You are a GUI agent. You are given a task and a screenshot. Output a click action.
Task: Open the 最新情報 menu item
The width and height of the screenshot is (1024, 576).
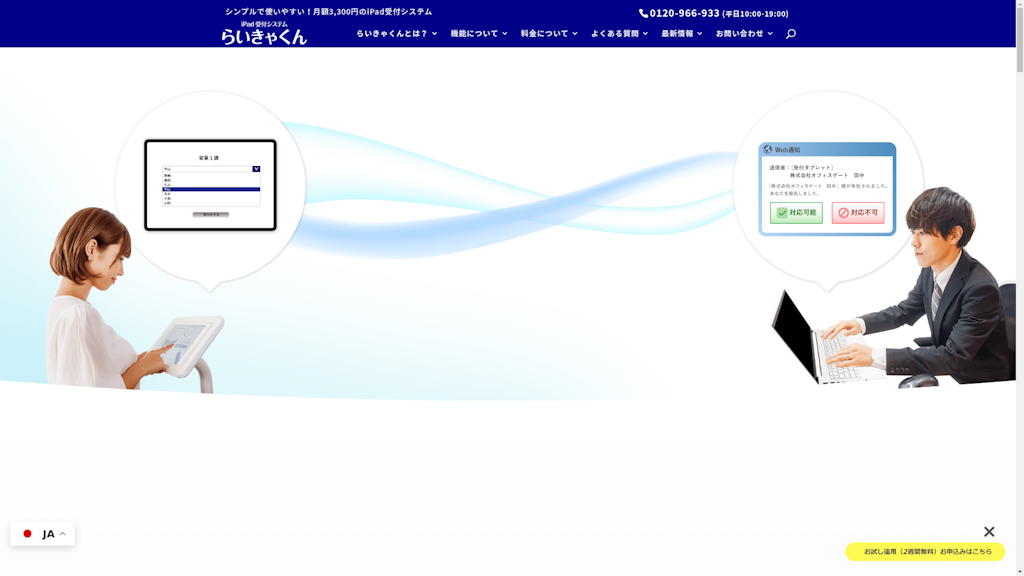681,34
